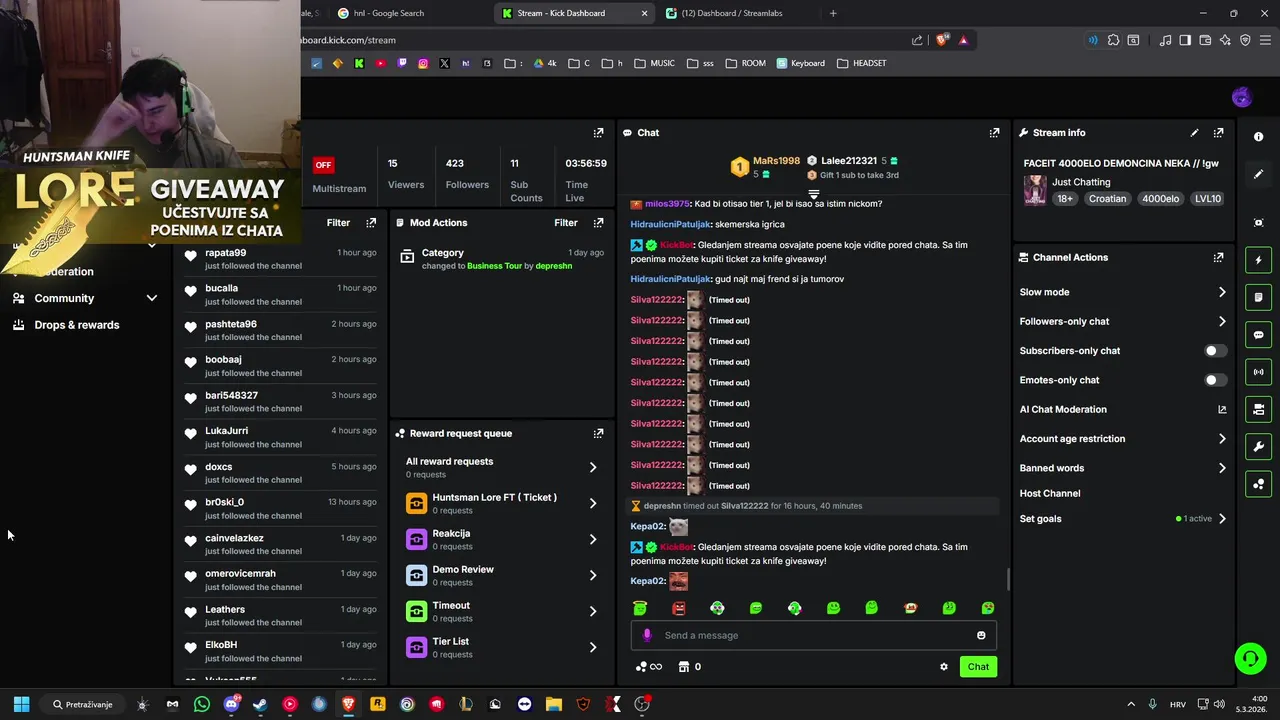The width and height of the screenshot is (1280, 720).
Task: Open the Filter in Mod Actions panel
Action: coord(566,223)
